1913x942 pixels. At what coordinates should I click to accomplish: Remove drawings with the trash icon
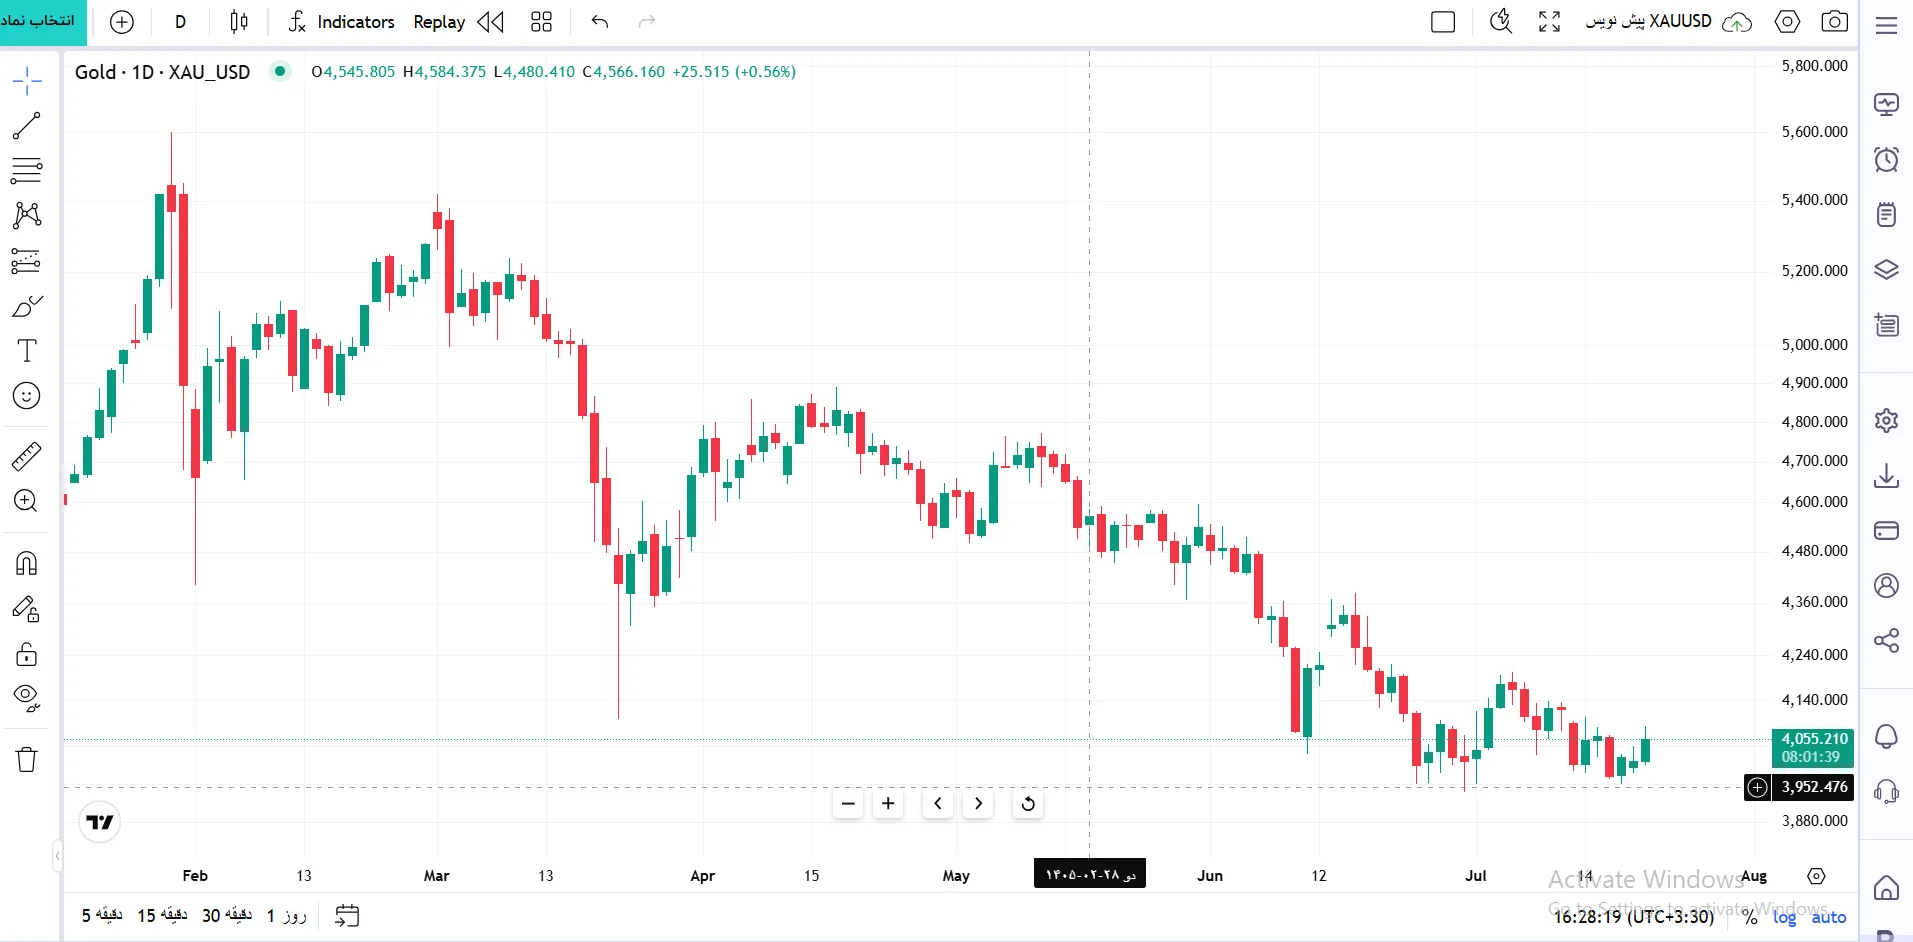(x=27, y=760)
